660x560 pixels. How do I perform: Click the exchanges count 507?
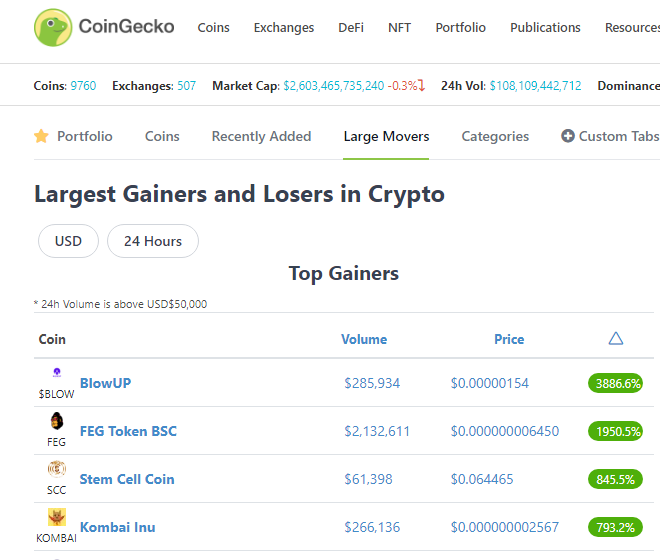(x=186, y=86)
